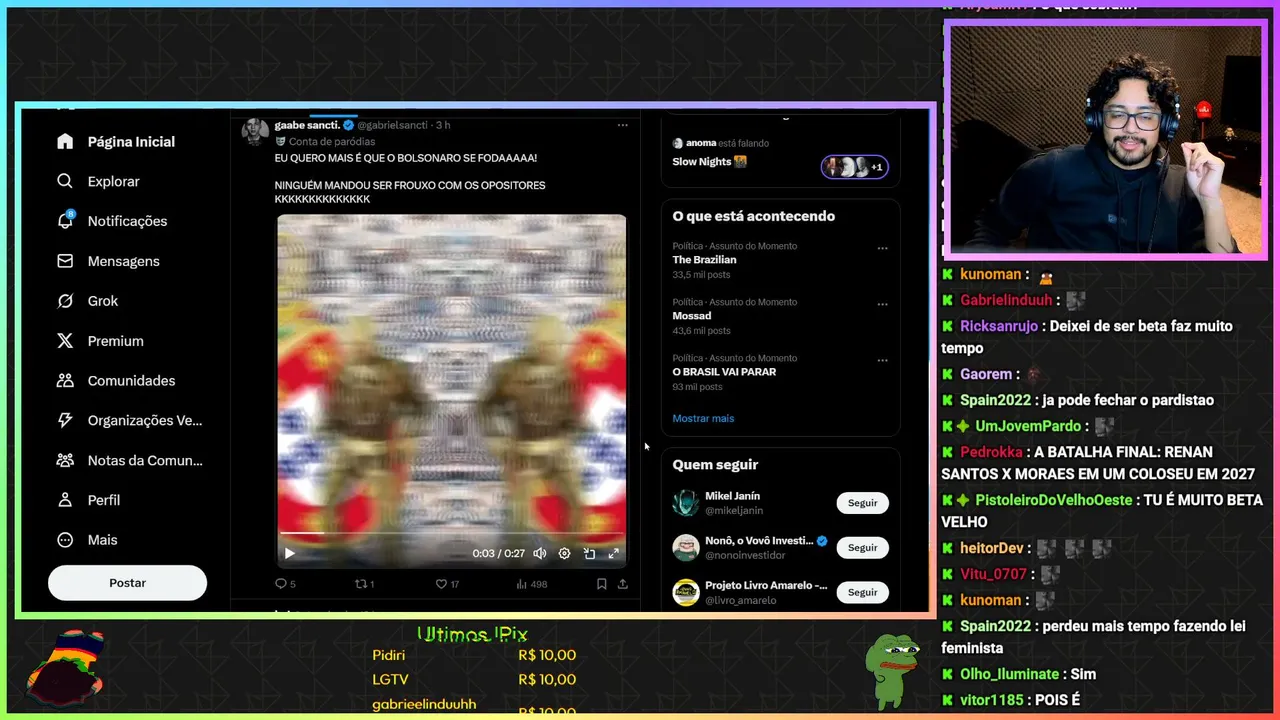Image resolution: width=1280 pixels, height=720 pixels.
Task: Bookmark the tweet
Action: pos(601,584)
